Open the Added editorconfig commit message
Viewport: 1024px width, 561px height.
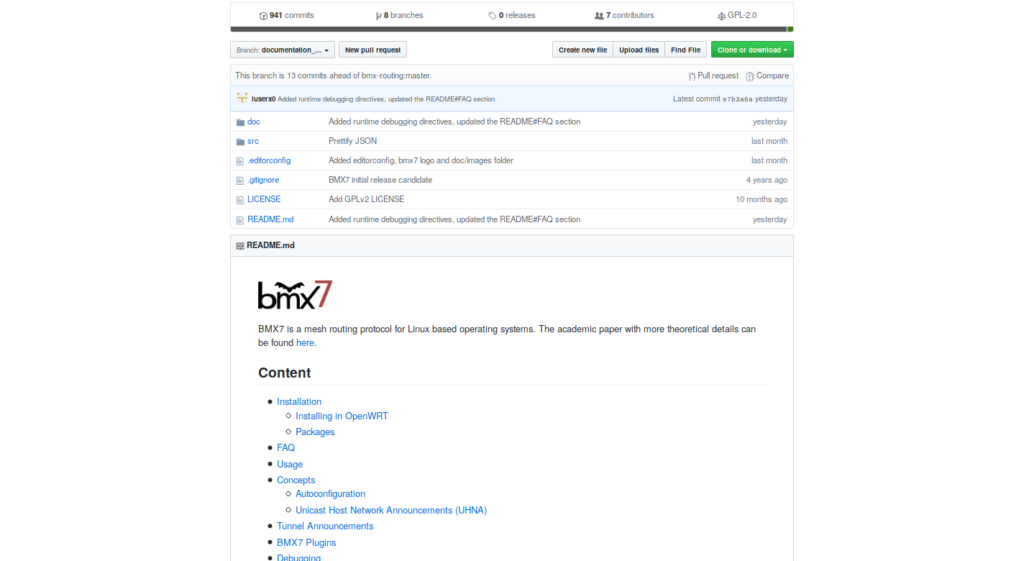click(x=421, y=161)
